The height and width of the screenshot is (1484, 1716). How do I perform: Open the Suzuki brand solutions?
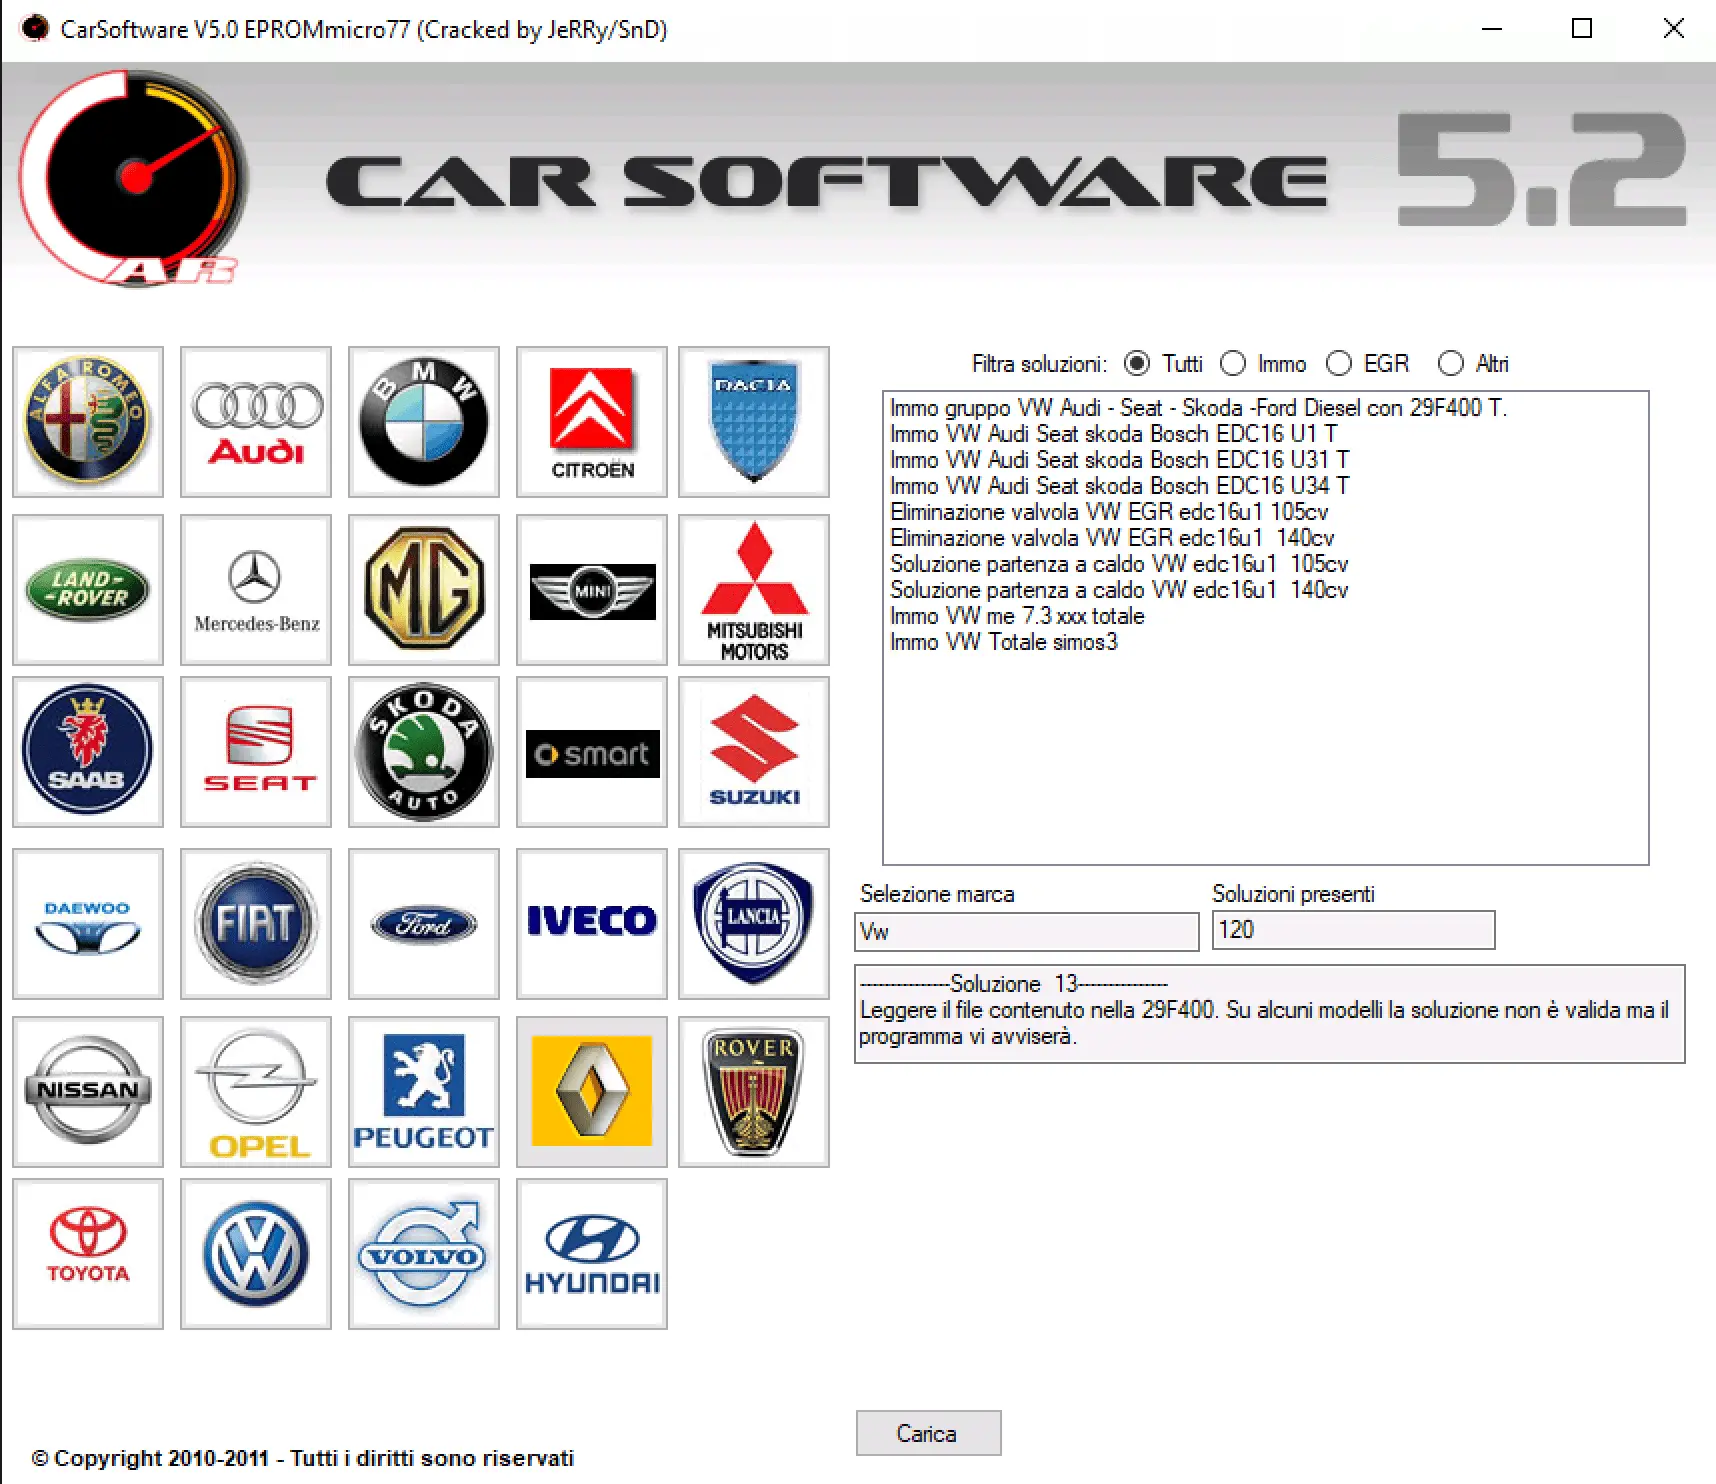click(x=754, y=751)
